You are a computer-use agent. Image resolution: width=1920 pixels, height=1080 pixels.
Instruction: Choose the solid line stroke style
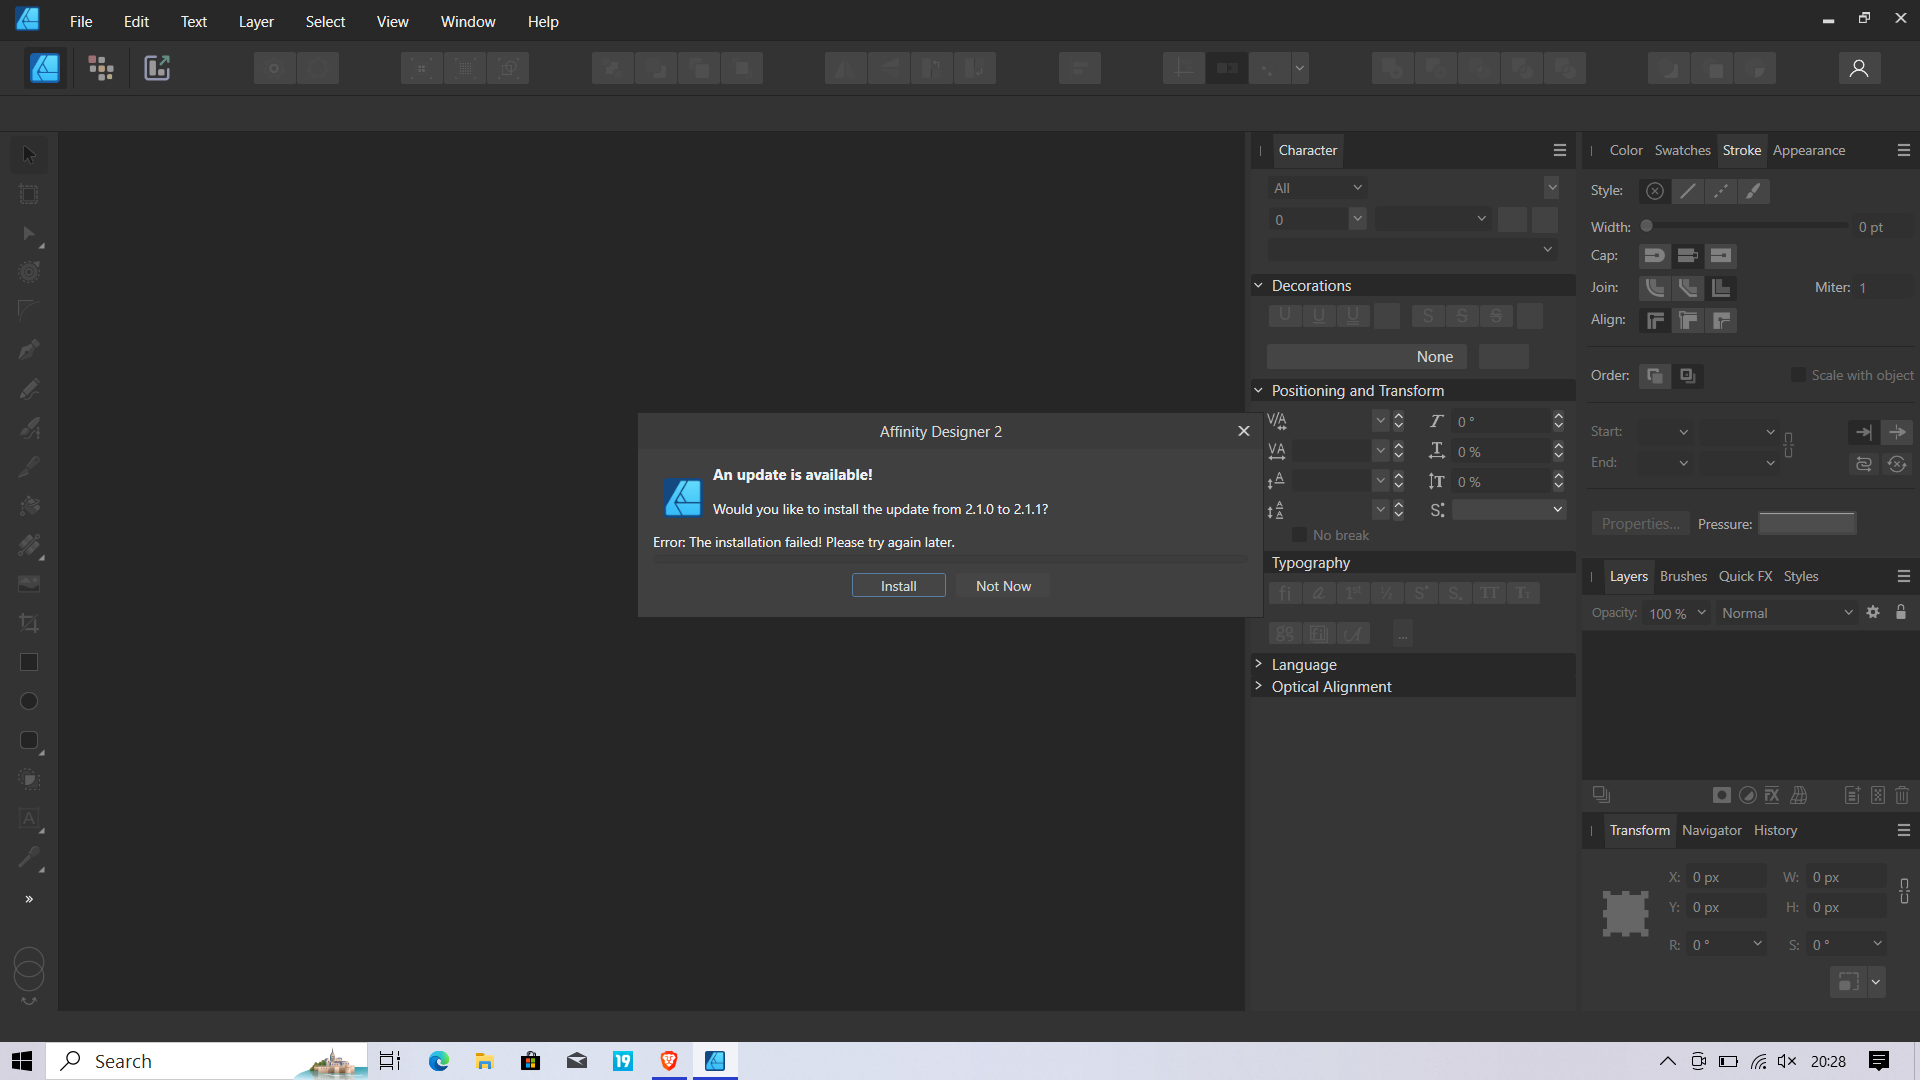(1688, 191)
